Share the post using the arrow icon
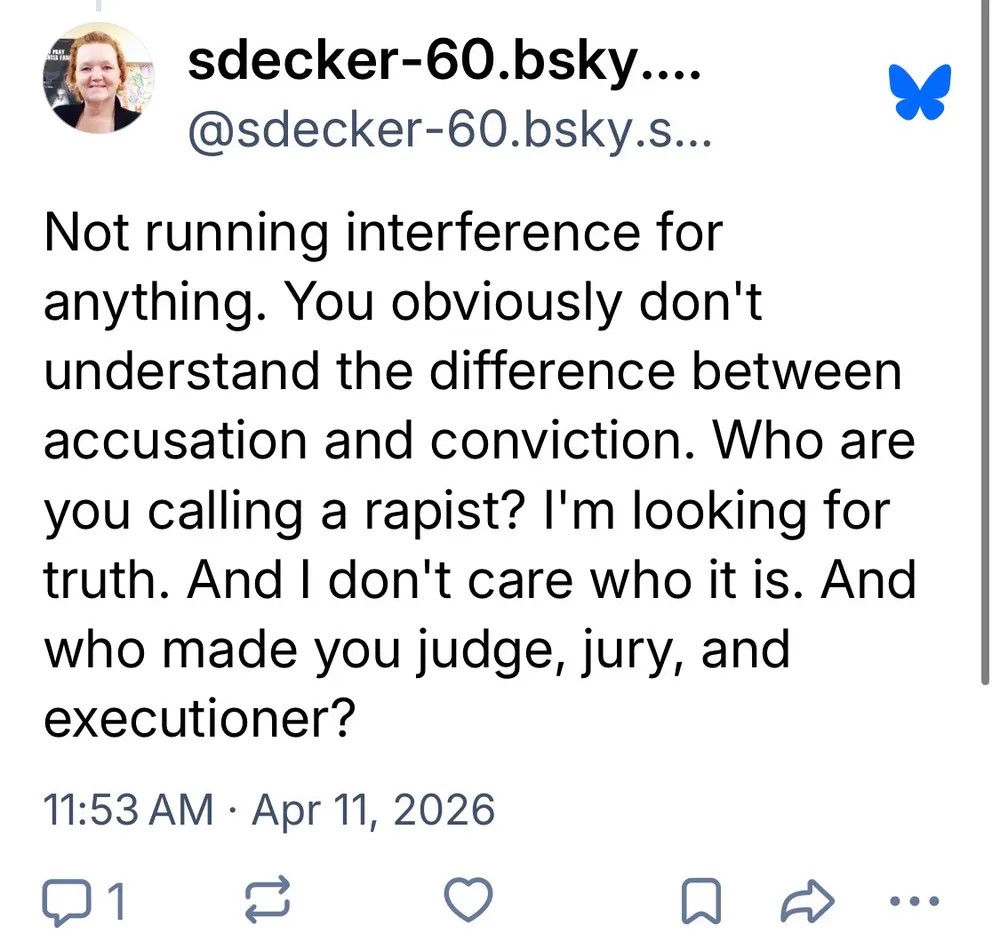The height and width of the screenshot is (940, 1000). coord(806,902)
